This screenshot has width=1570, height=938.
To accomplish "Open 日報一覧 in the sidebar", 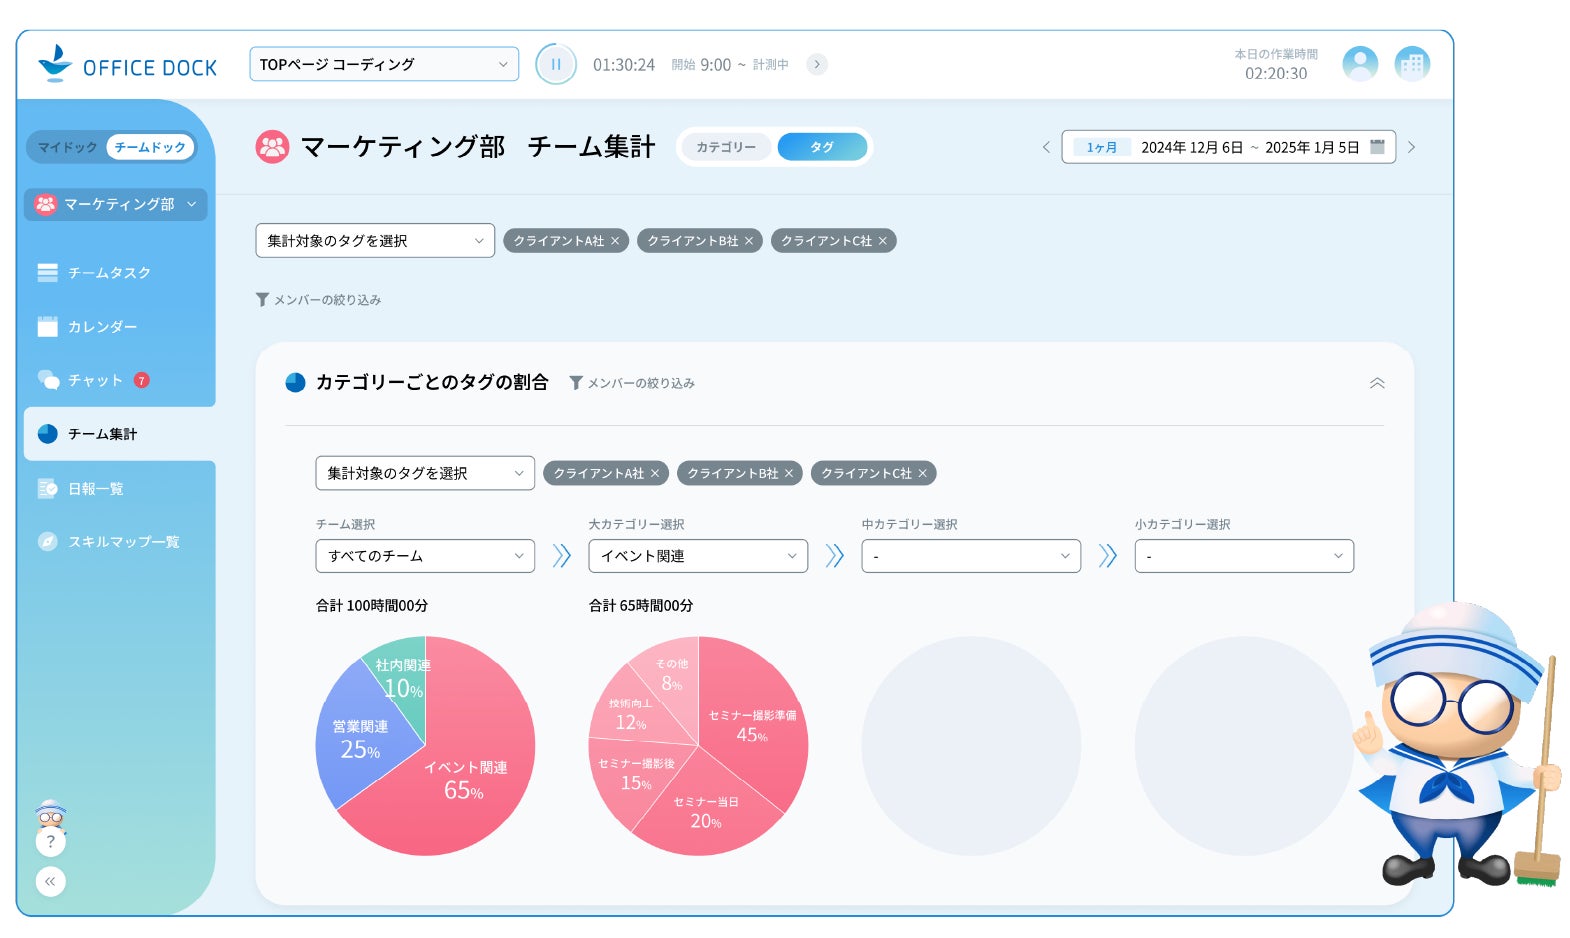I will [96, 488].
